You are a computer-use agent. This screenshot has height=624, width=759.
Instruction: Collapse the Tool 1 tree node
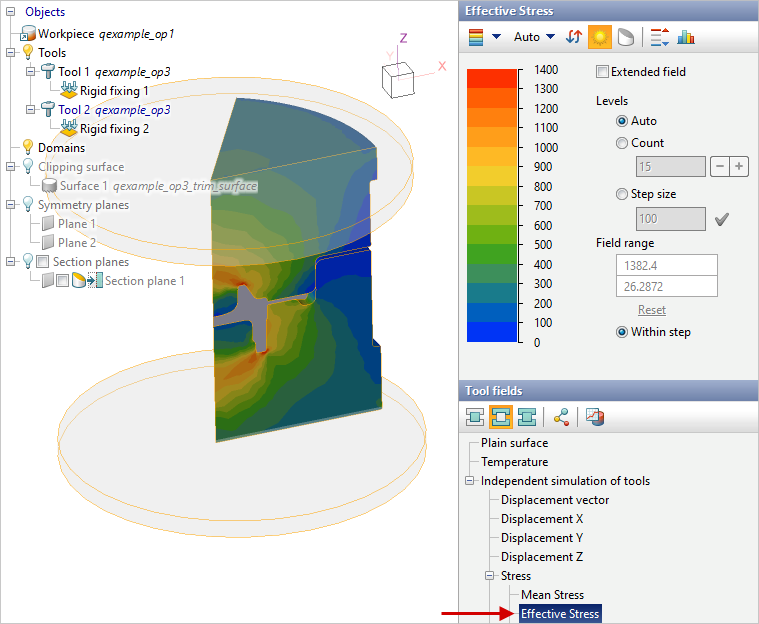[32, 72]
